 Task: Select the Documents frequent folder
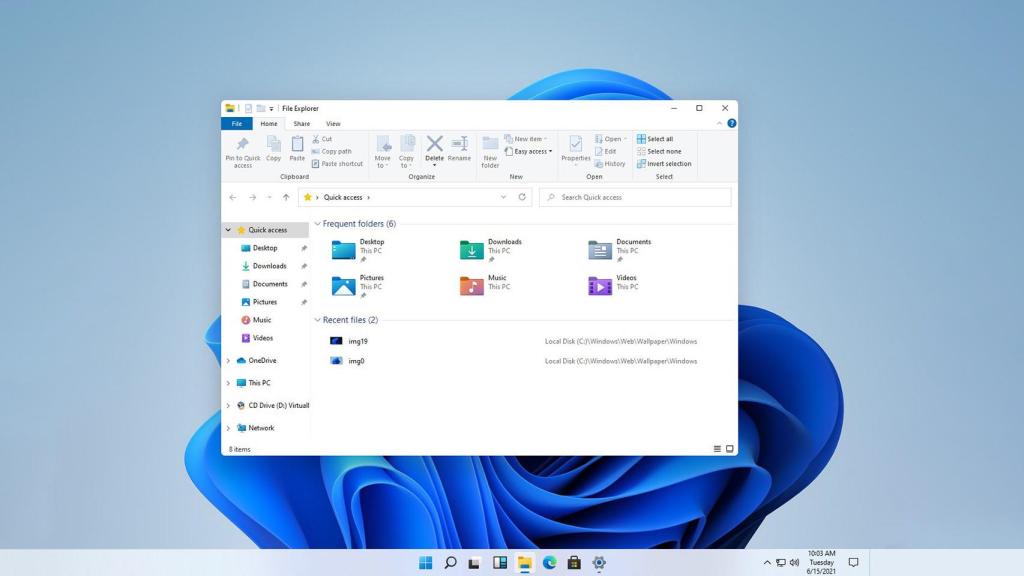[x=620, y=250]
